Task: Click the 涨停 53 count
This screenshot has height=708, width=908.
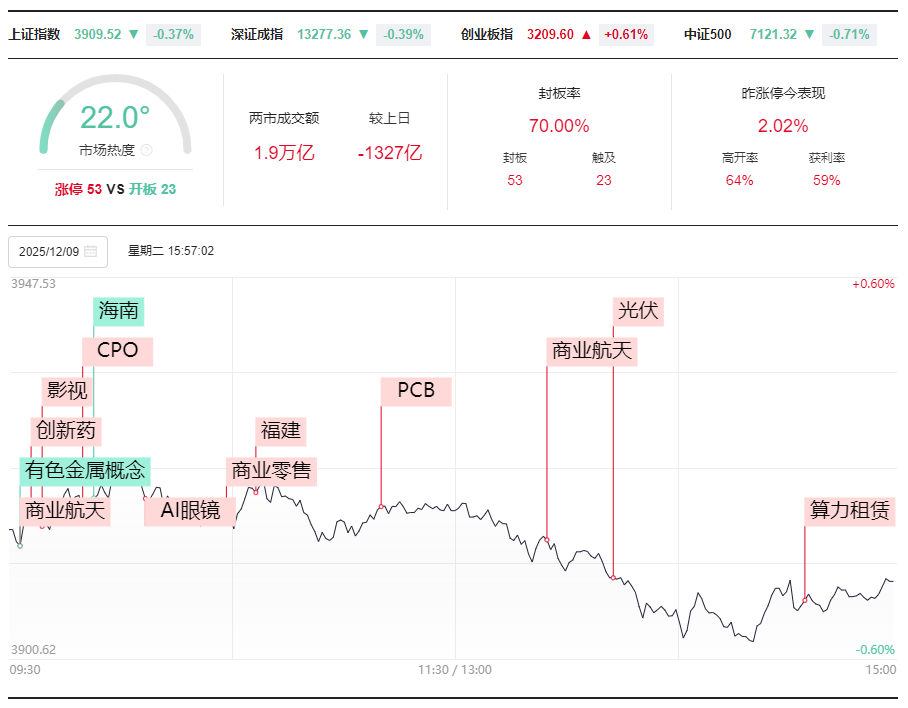Action: click(78, 188)
